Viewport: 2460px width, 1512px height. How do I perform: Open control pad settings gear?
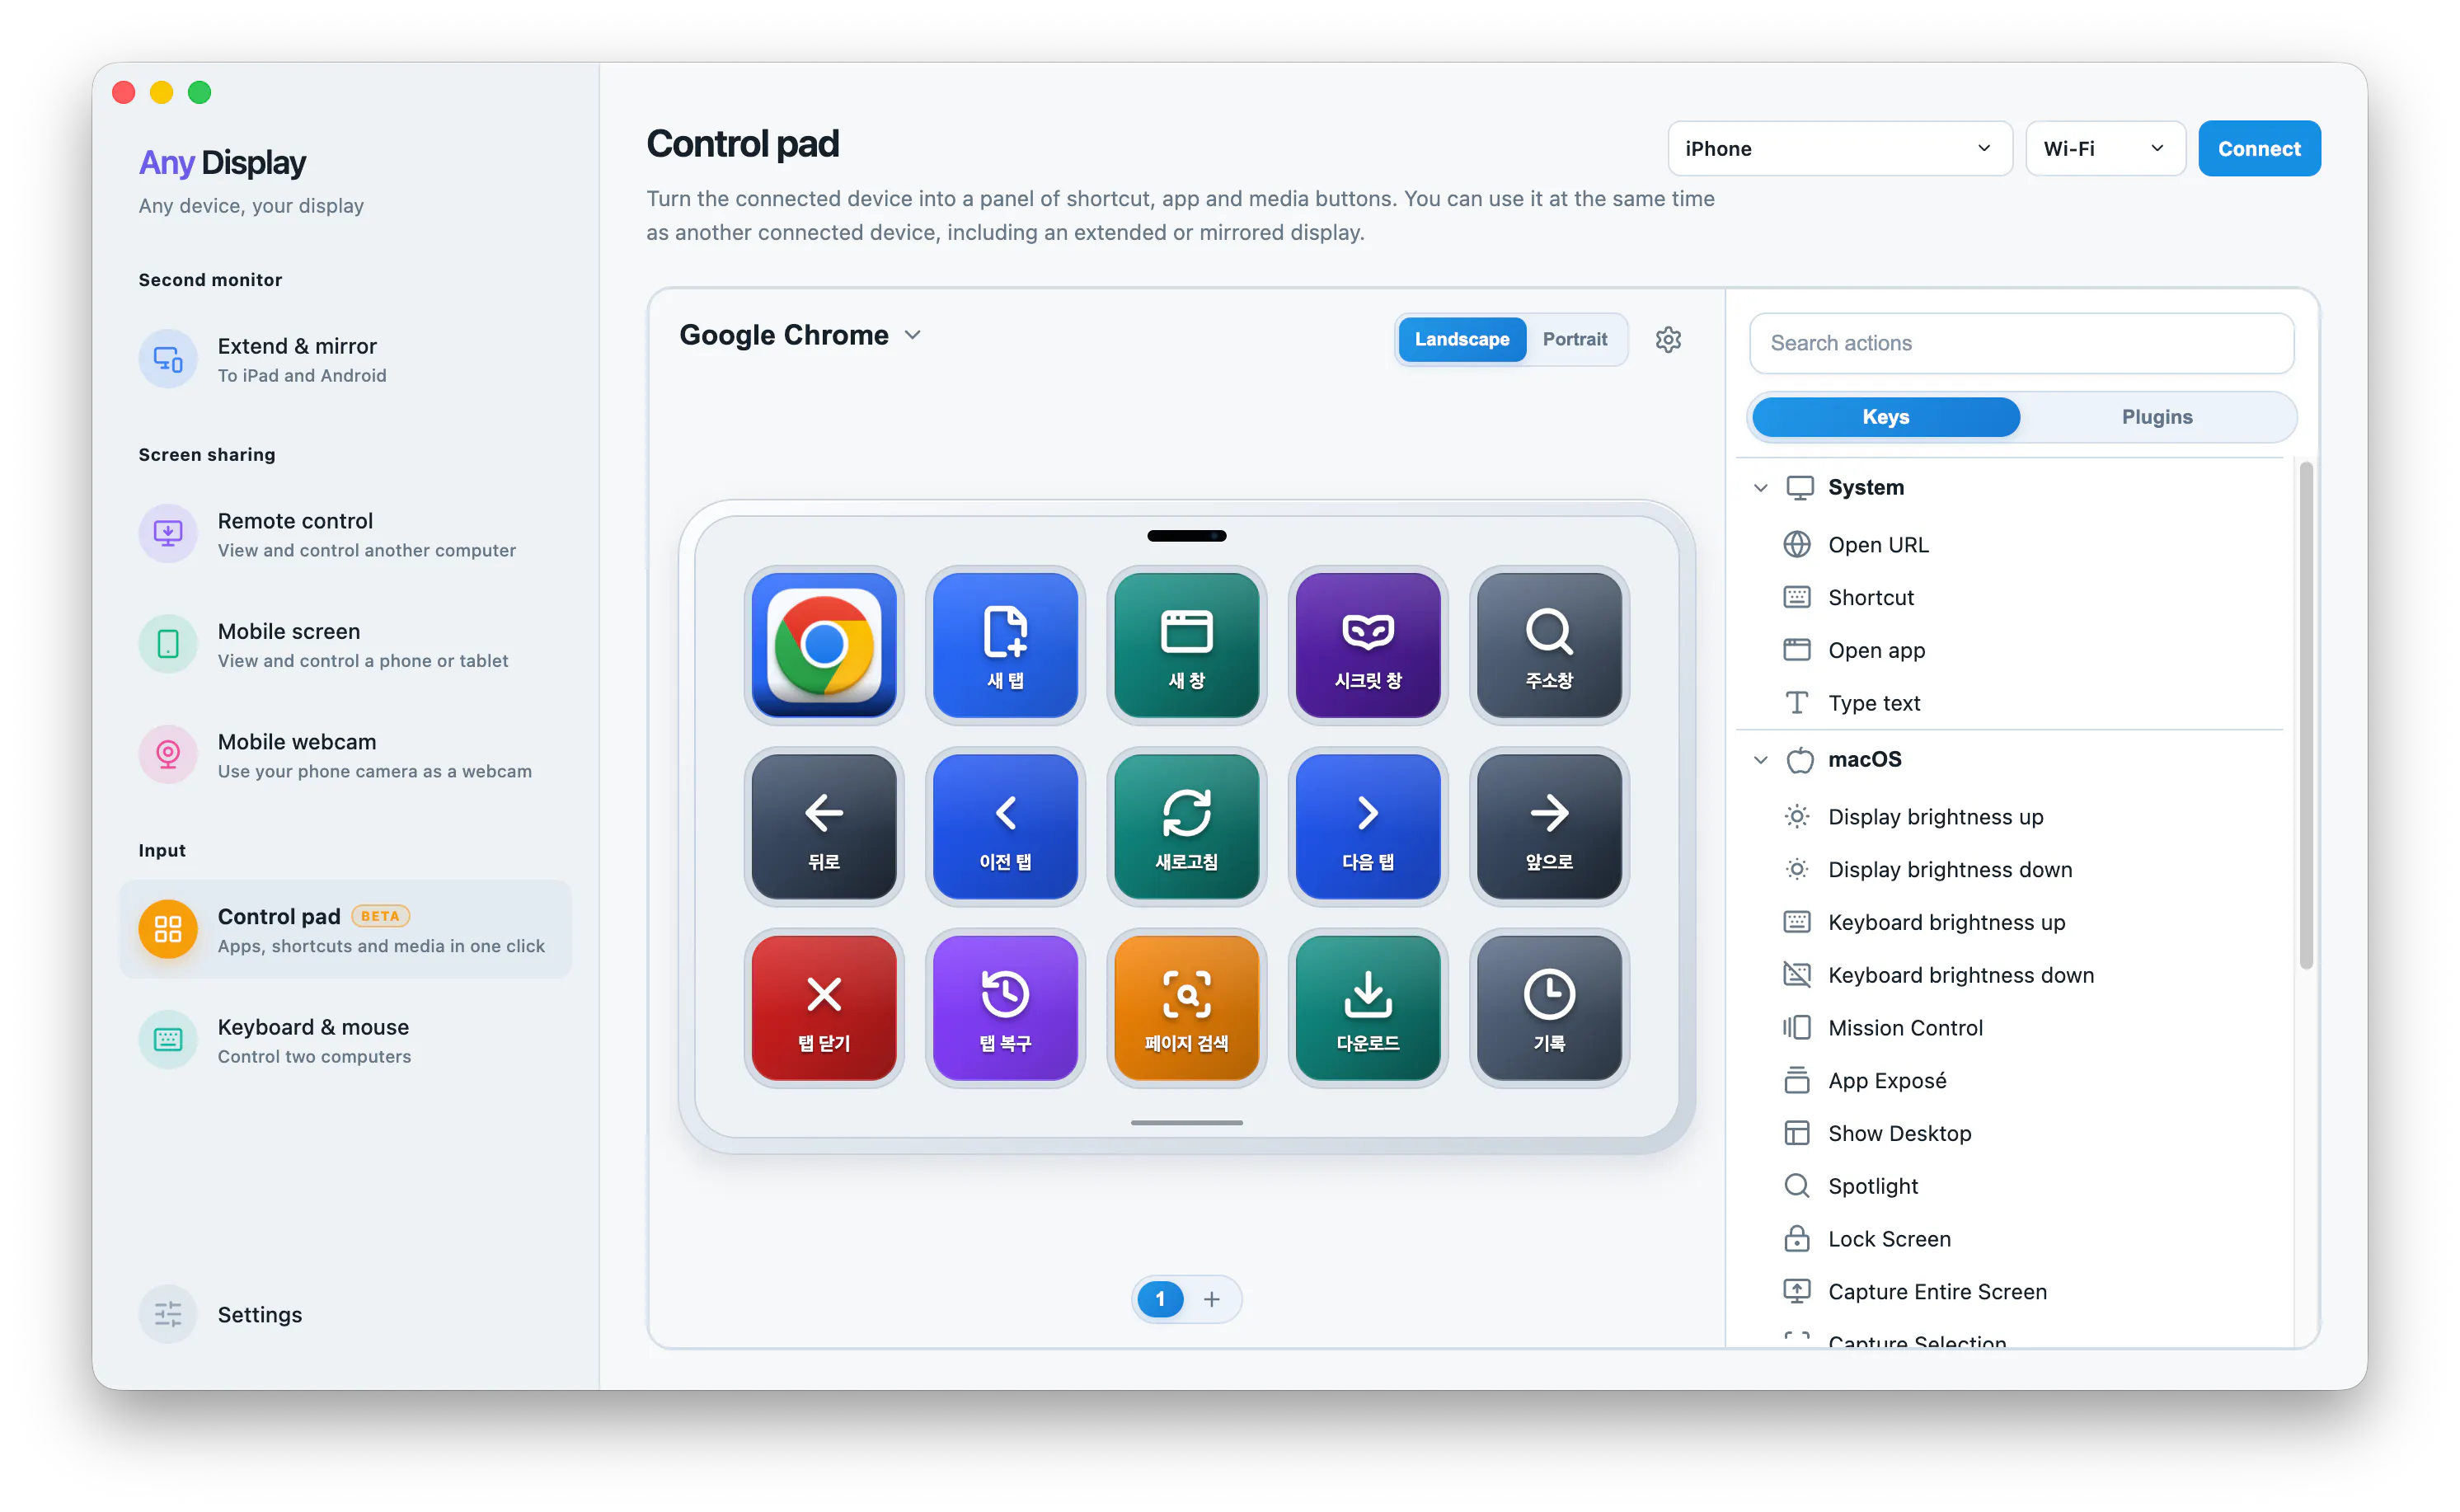tap(1668, 339)
